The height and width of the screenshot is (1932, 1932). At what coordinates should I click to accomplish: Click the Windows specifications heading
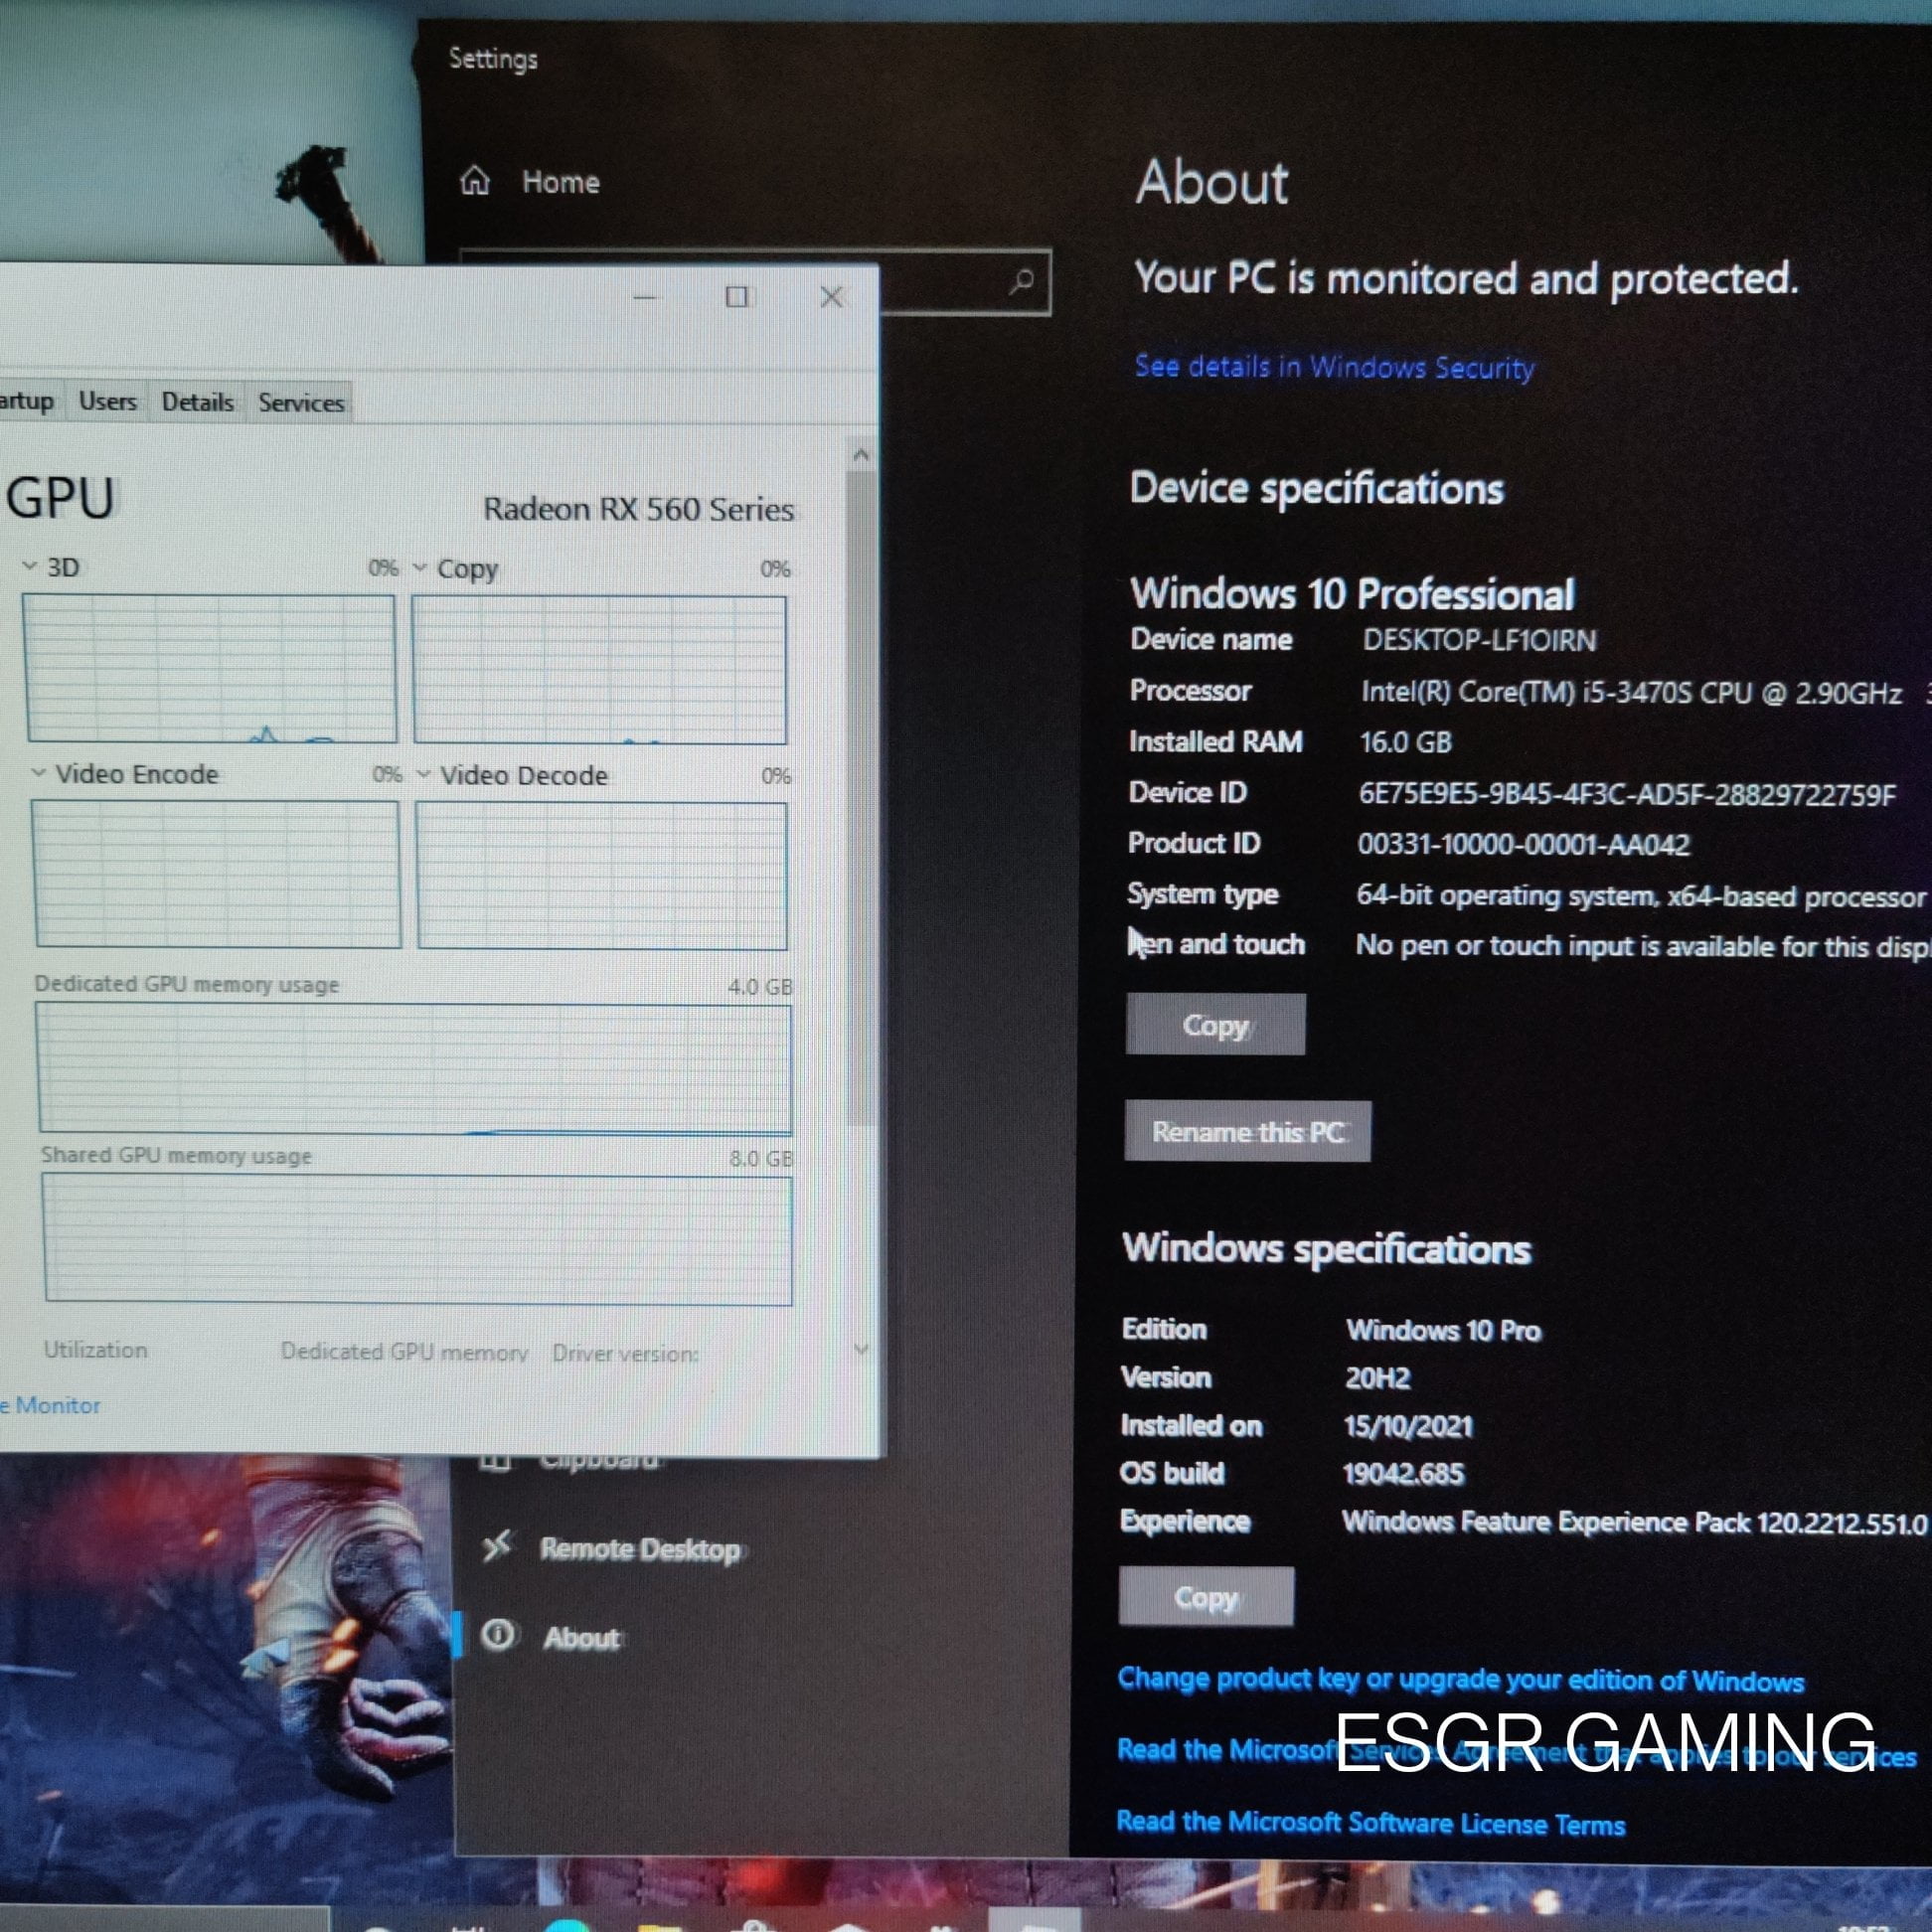pyautogui.click(x=1326, y=1249)
